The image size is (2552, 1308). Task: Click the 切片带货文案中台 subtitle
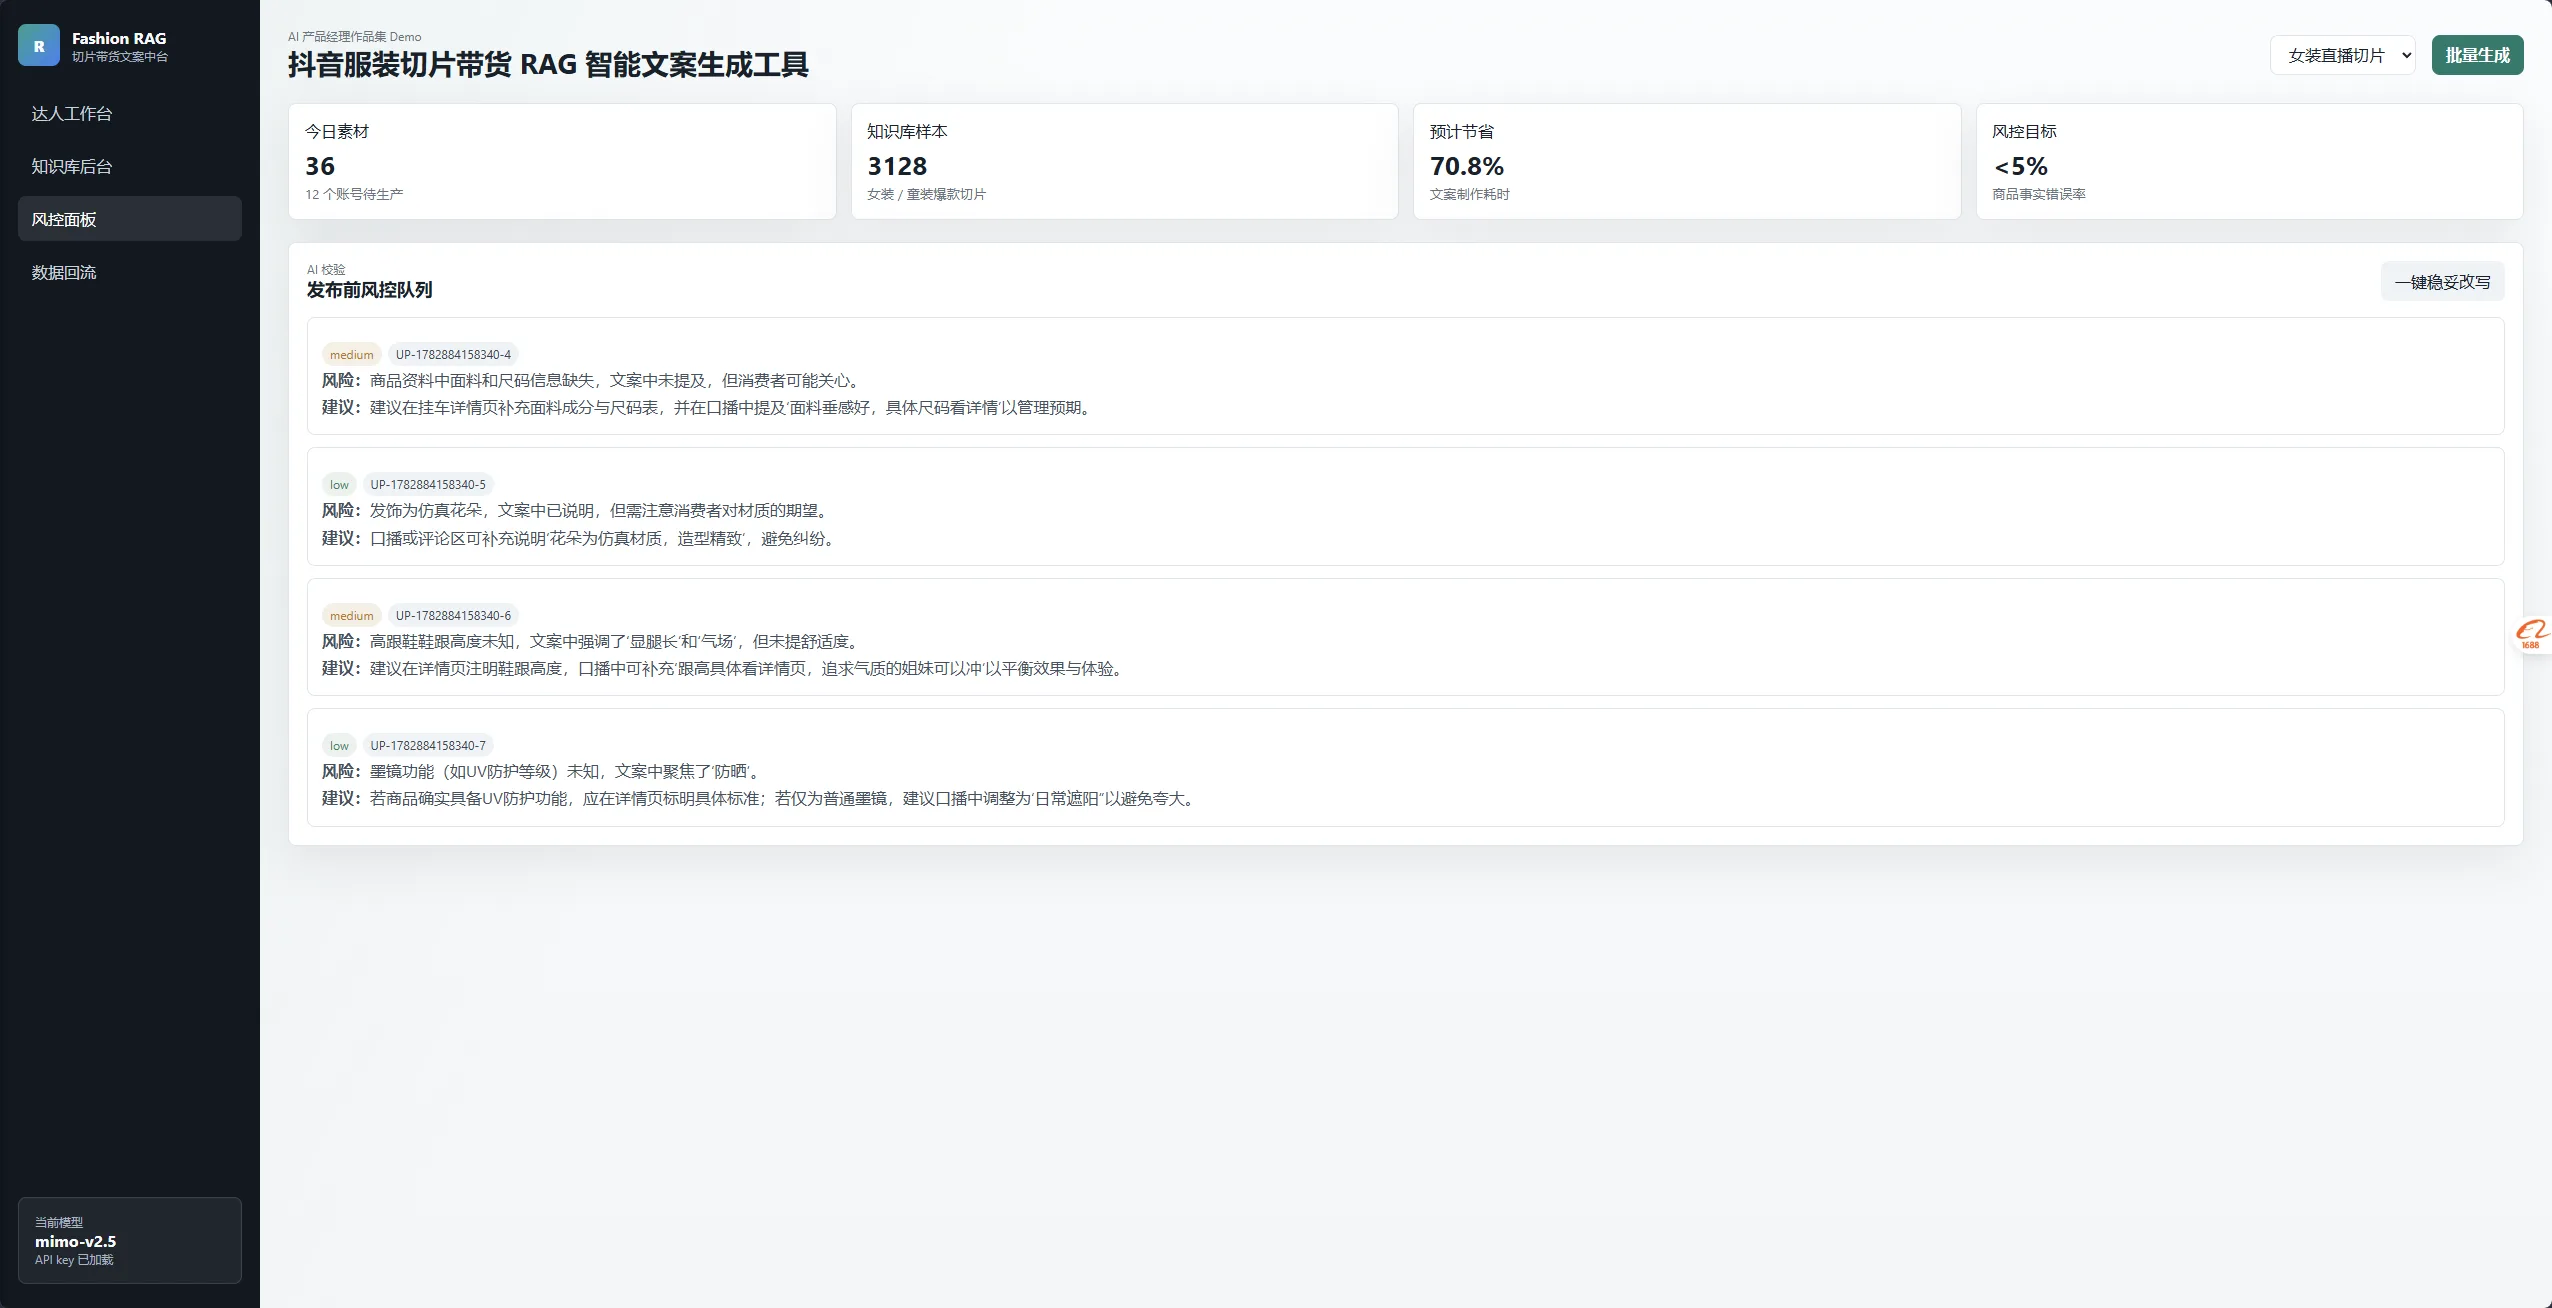tap(120, 57)
